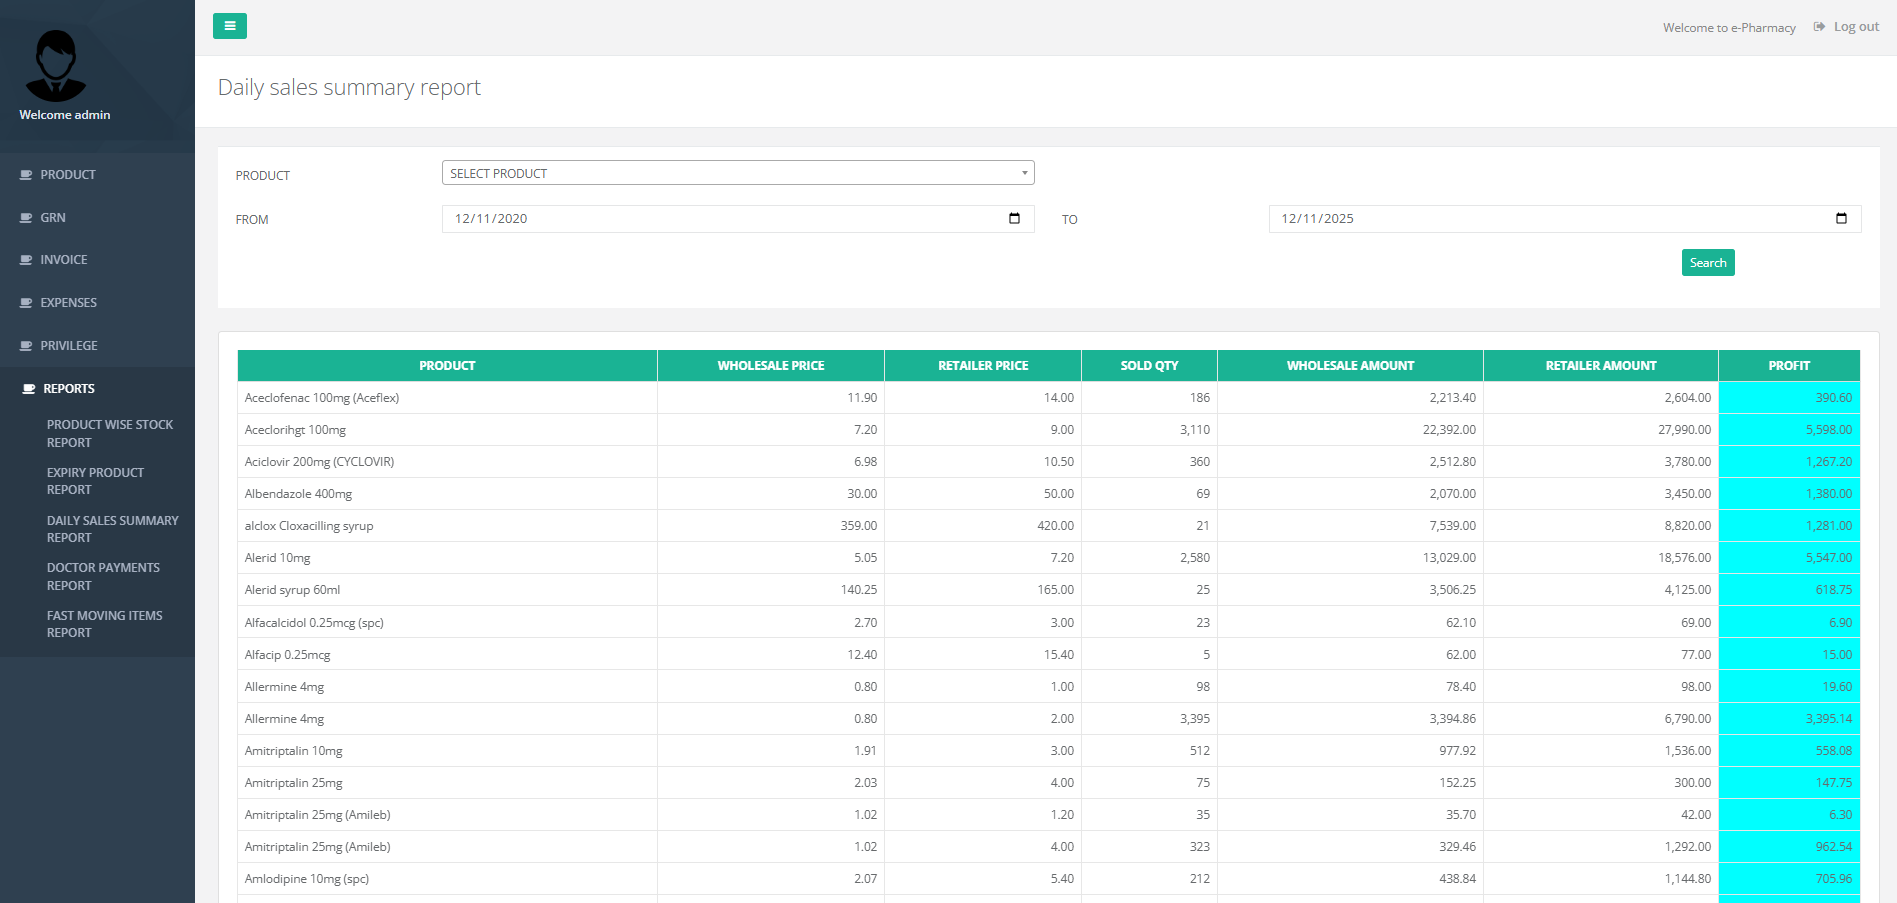Click the EXPENSES sidebar icon

27,302
